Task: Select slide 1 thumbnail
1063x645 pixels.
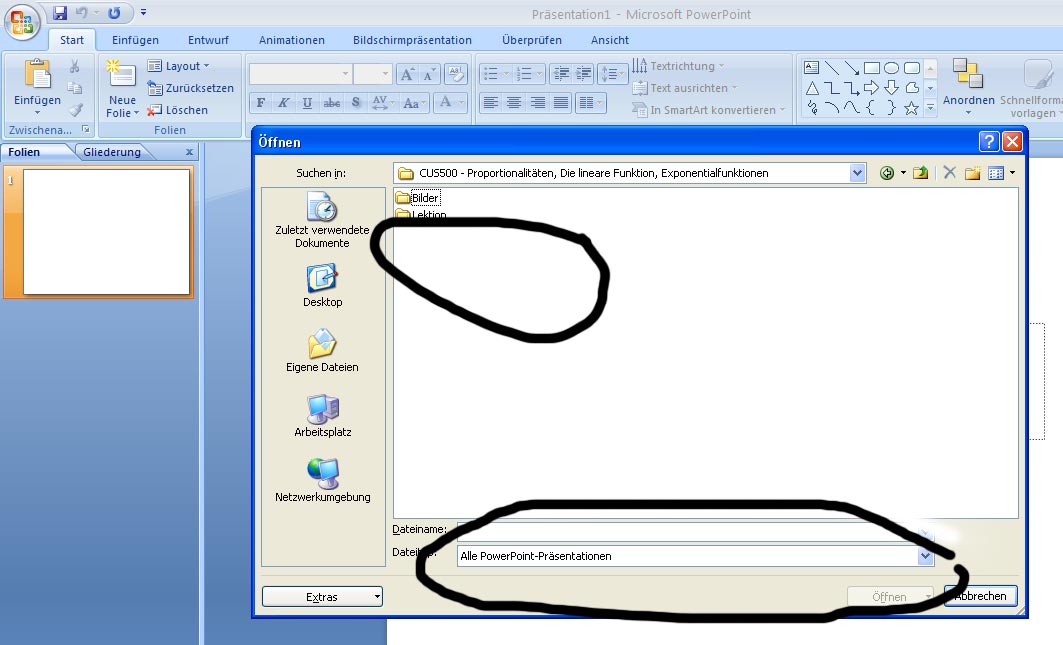Action: (x=106, y=231)
